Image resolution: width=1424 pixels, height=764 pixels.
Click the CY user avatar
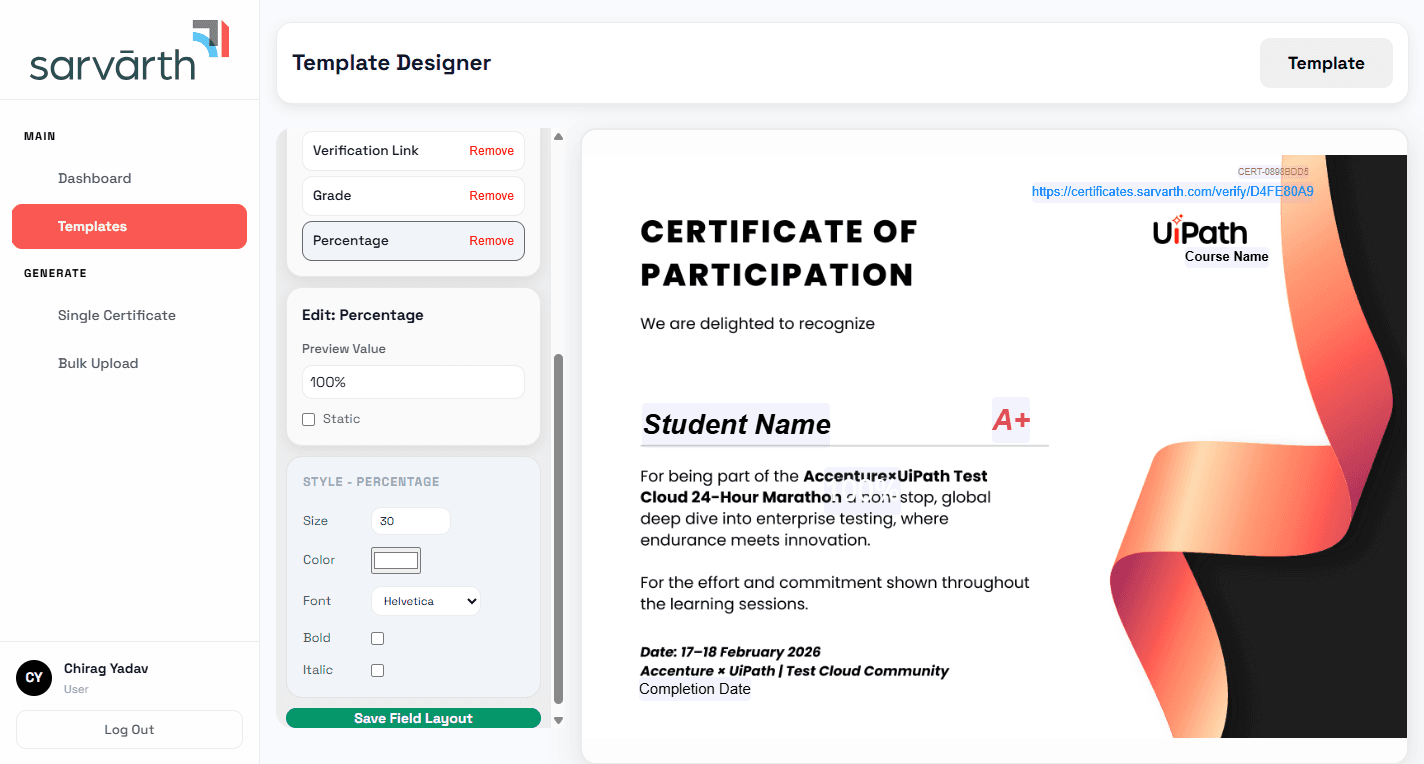click(x=34, y=678)
